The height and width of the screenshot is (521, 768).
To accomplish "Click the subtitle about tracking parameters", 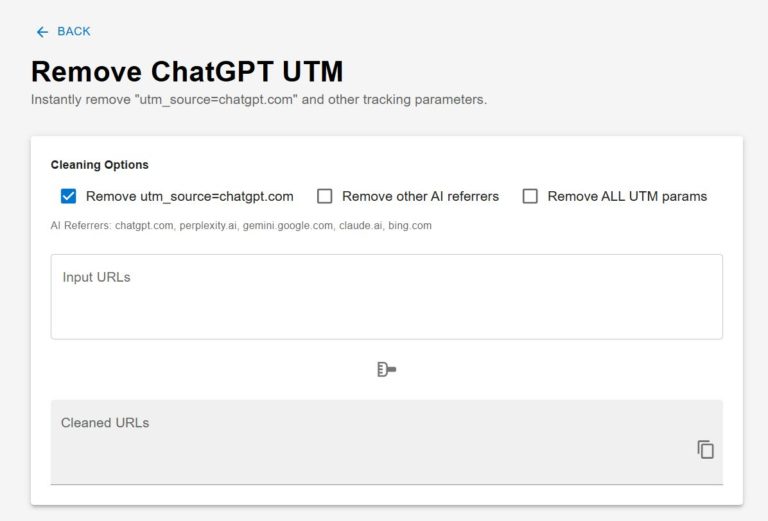I will click(x=258, y=100).
